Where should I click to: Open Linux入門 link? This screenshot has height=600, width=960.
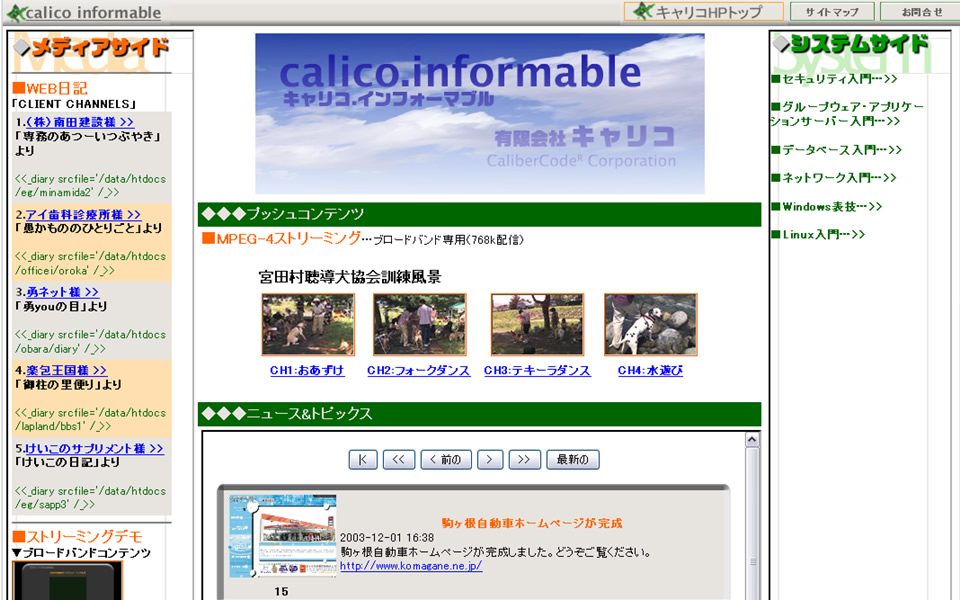818,234
